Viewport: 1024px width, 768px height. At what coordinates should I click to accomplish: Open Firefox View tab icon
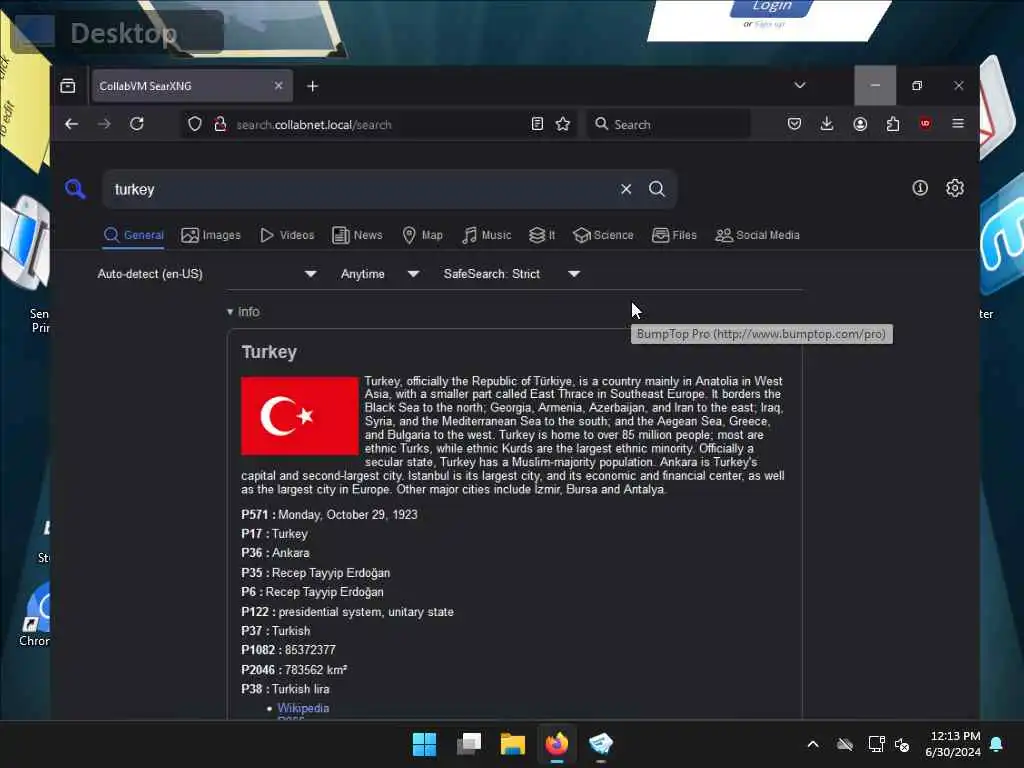(x=68, y=86)
